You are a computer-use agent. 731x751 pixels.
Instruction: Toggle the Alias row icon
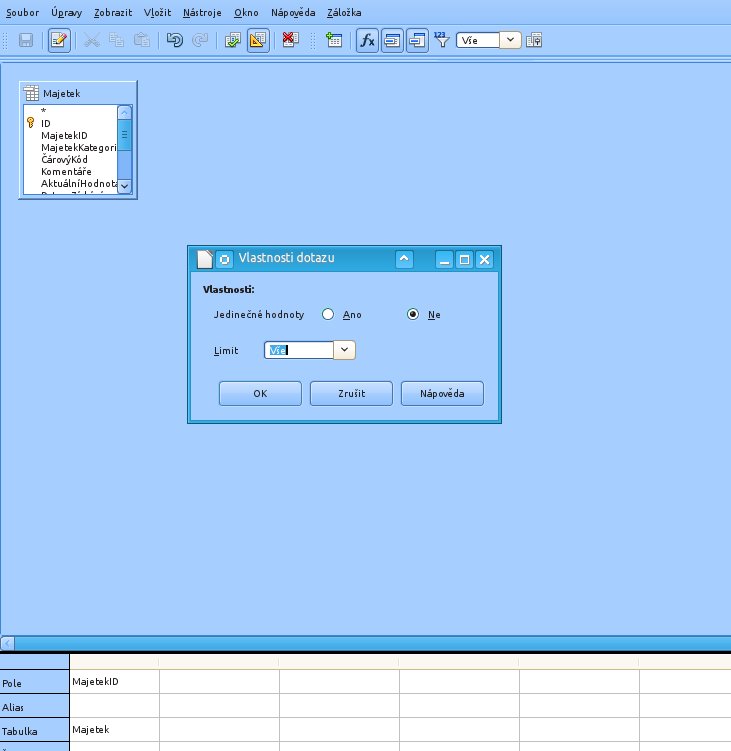[x=417, y=40]
